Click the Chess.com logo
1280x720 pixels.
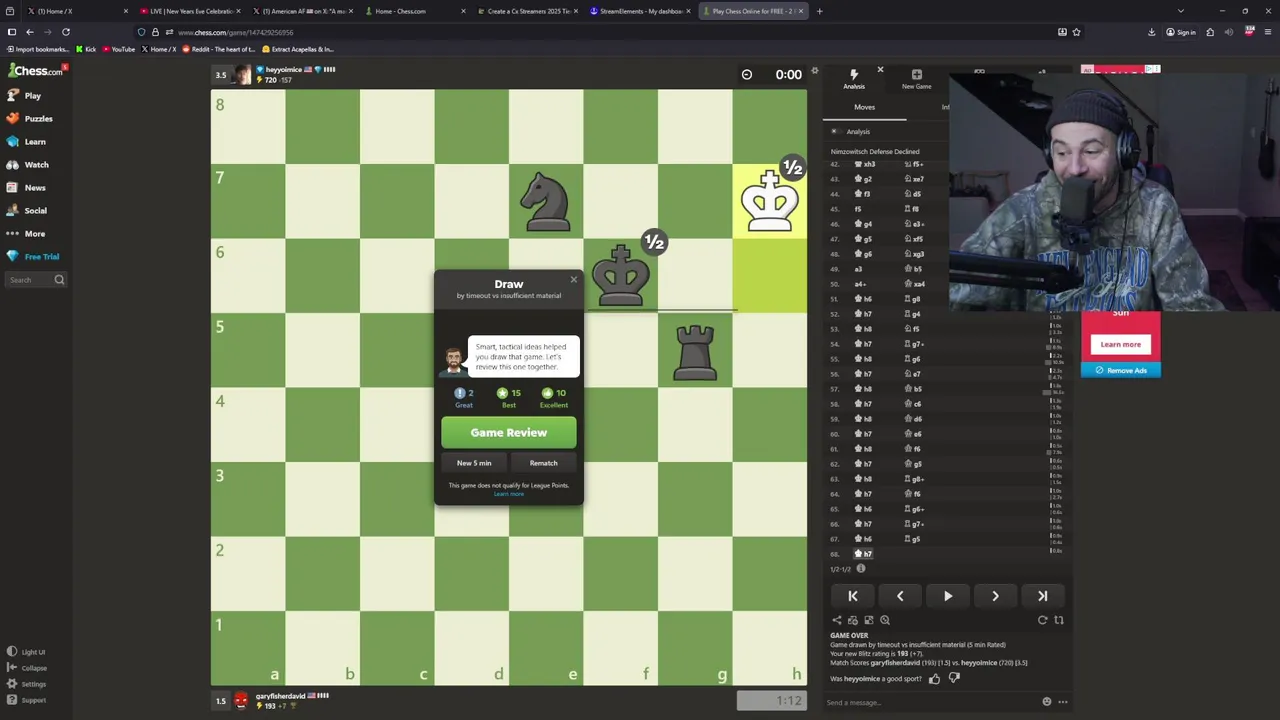(x=37, y=71)
